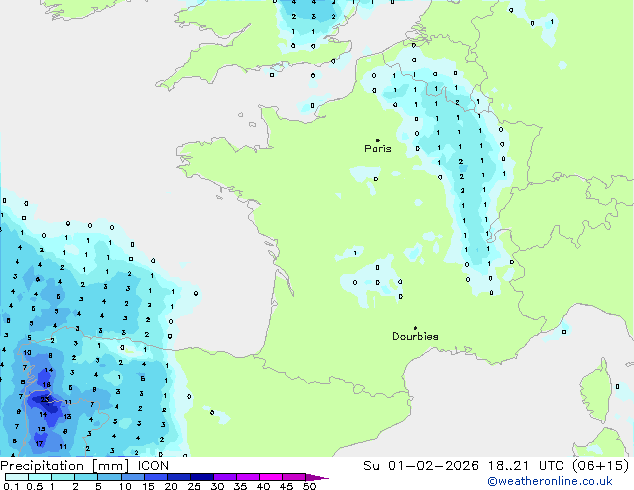The height and width of the screenshot is (490, 634).
Task: Select the 2–5 mm legend swatch
Action: coord(86,477)
